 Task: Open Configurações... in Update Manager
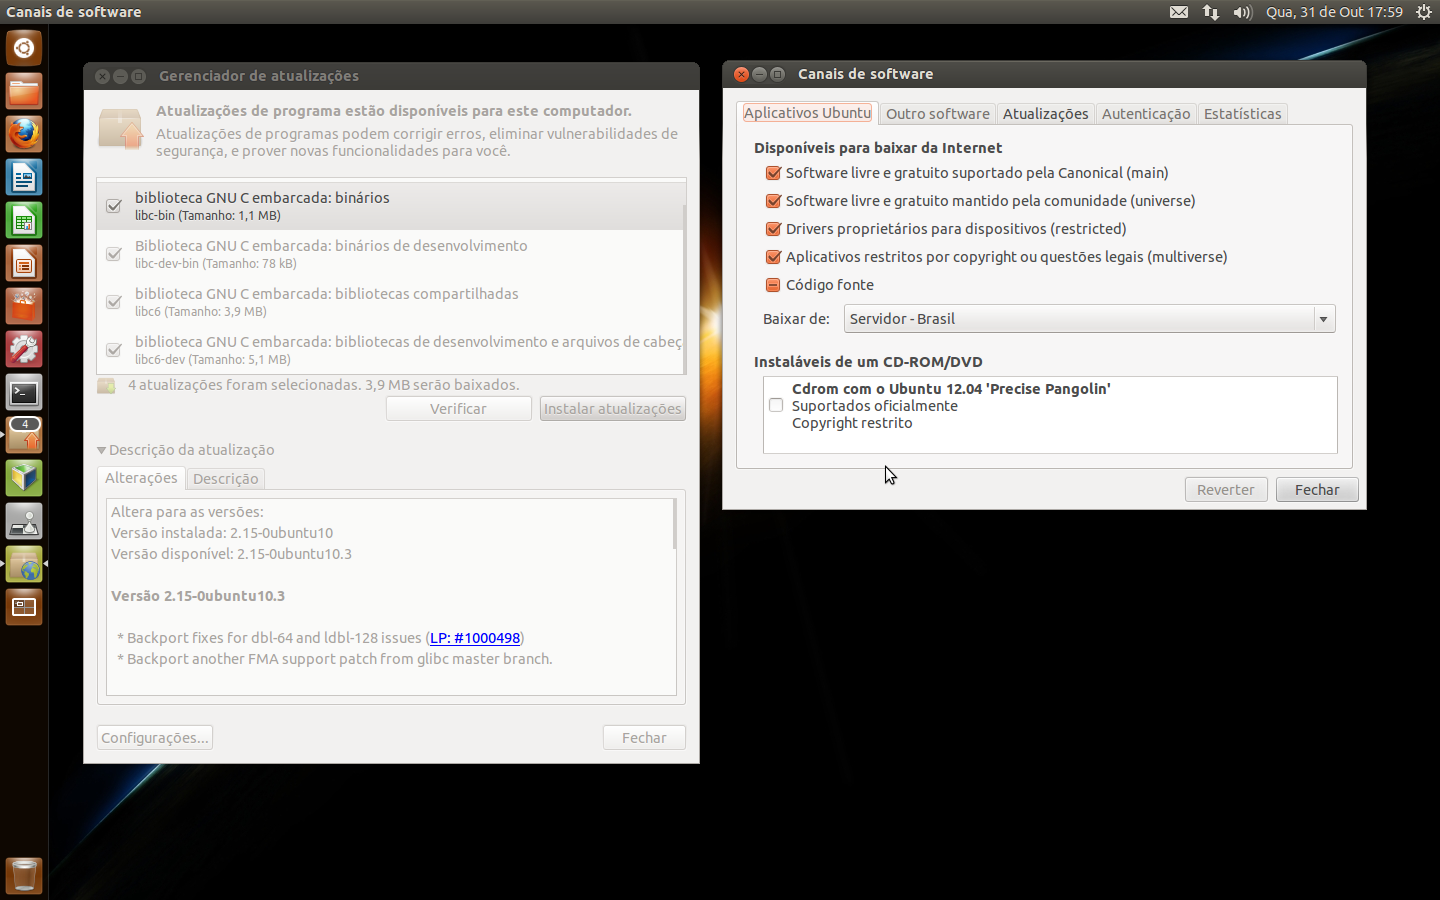click(x=155, y=738)
